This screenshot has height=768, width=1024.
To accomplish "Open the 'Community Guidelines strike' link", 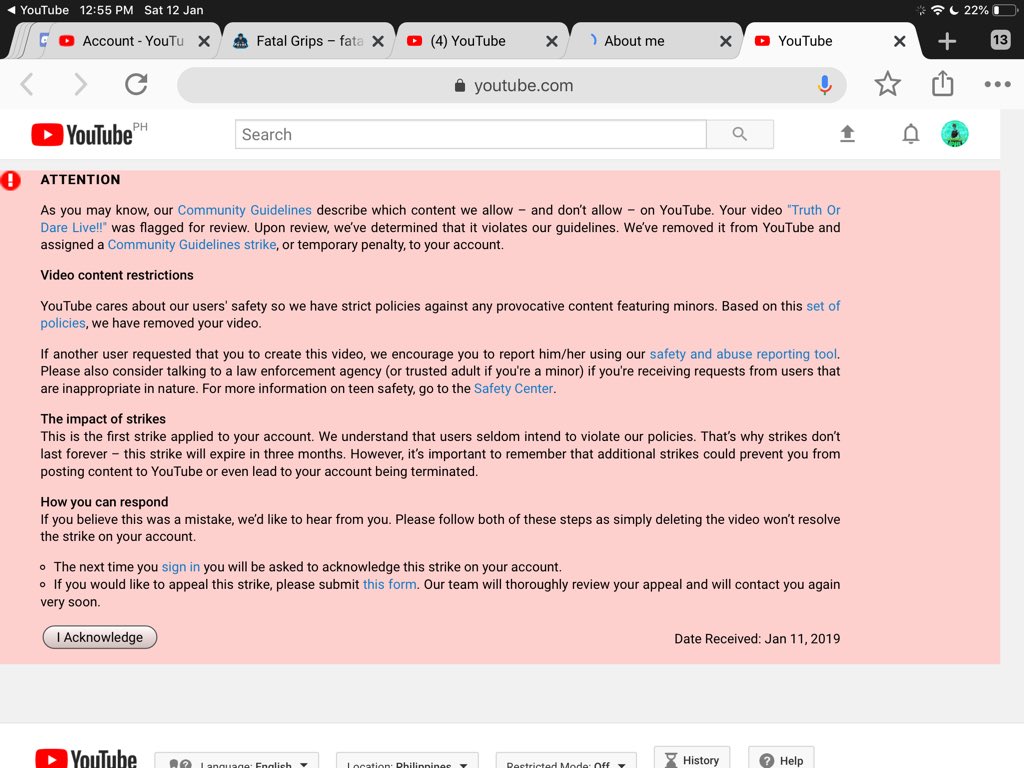I will pyautogui.click(x=191, y=245).
